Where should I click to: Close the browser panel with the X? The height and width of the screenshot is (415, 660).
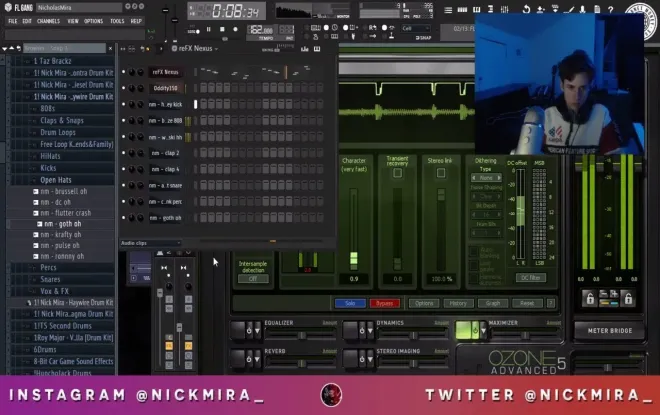[110, 49]
